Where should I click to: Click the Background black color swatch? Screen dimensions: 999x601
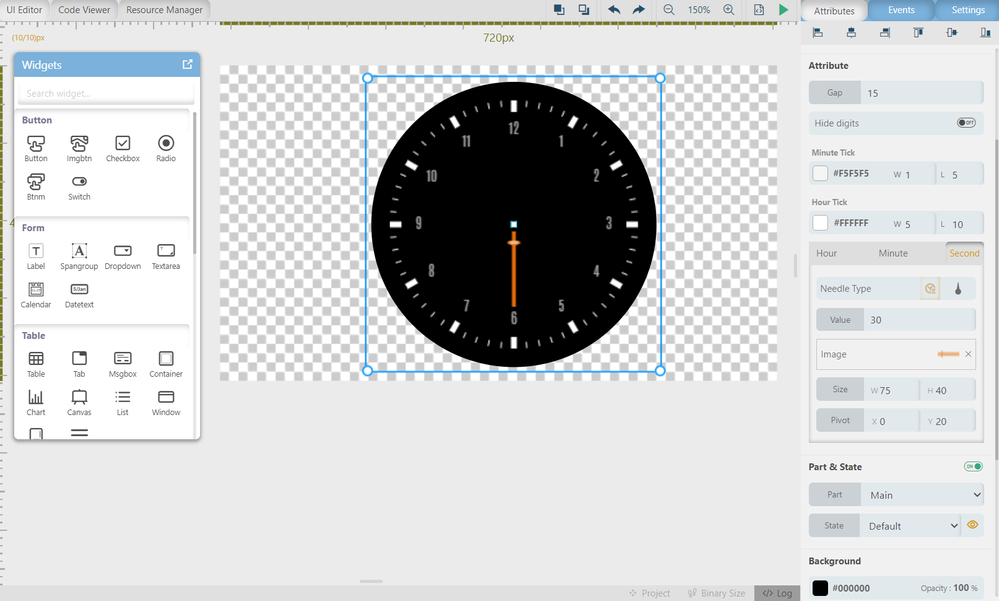coord(820,588)
